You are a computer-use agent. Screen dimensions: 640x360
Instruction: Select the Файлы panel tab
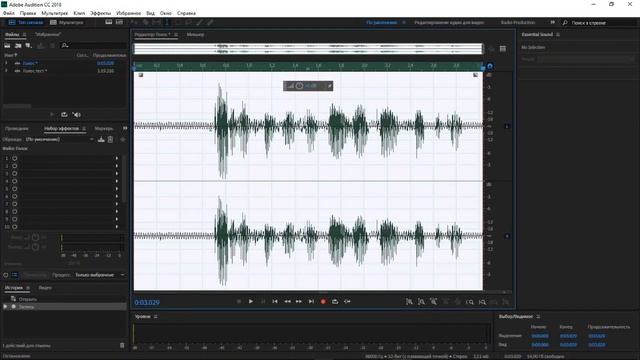(12, 35)
